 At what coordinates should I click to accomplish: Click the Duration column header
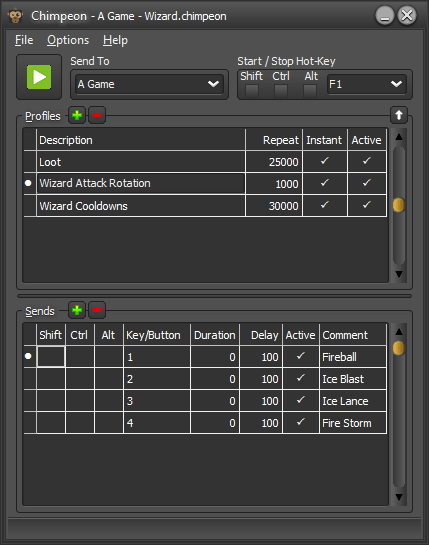pyautogui.click(x=215, y=335)
